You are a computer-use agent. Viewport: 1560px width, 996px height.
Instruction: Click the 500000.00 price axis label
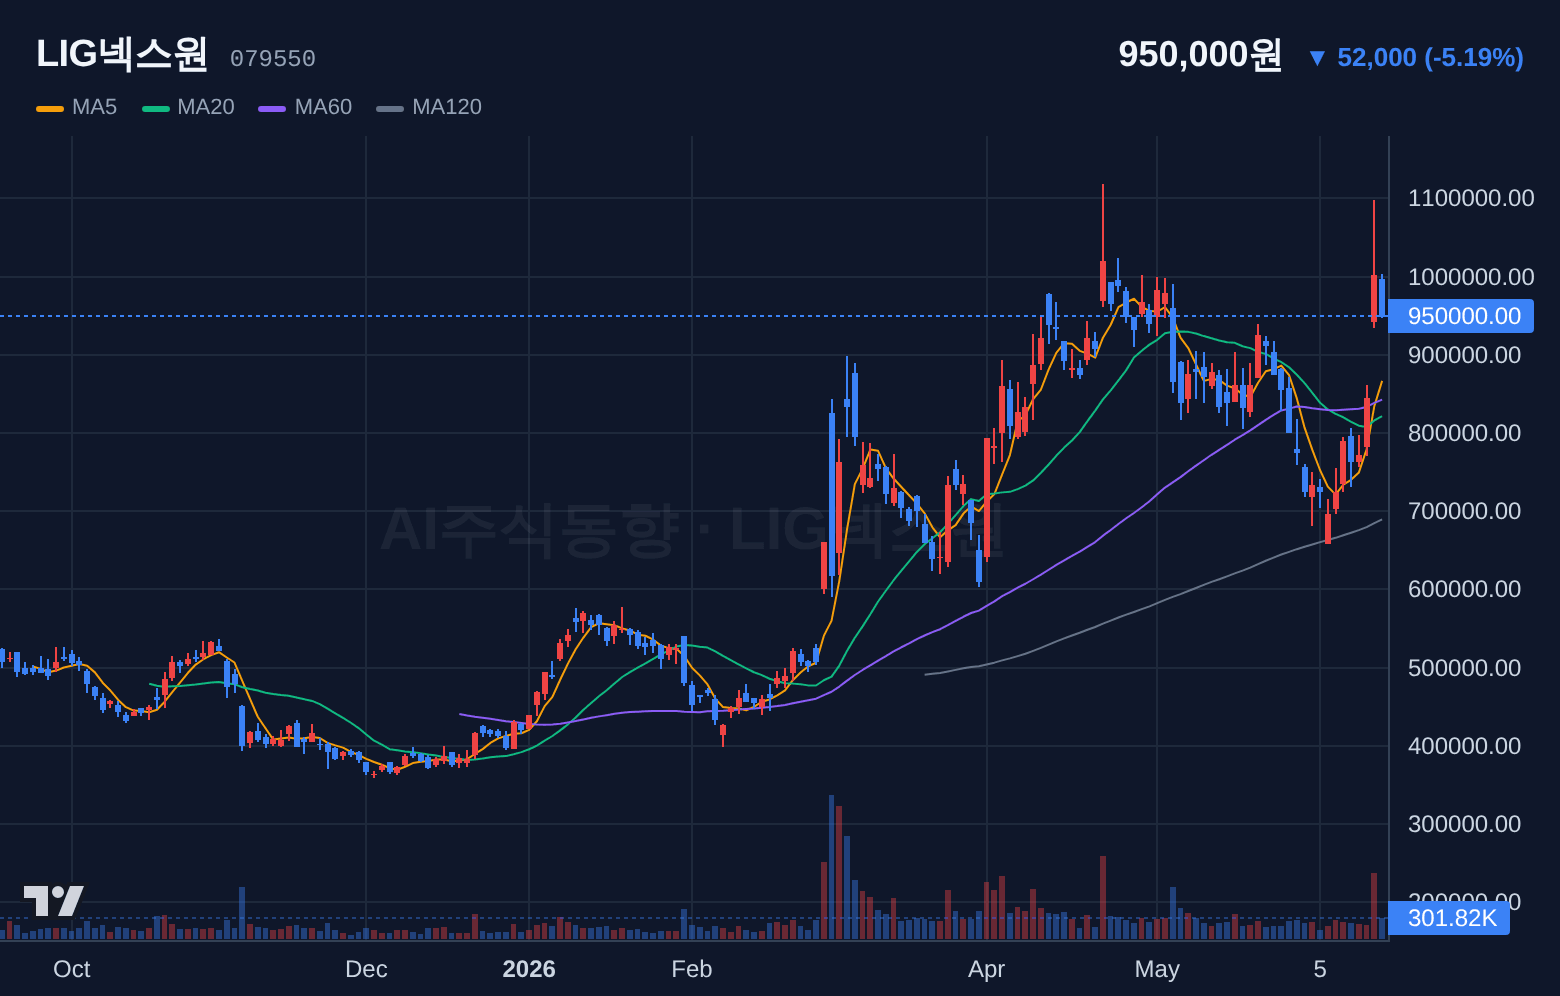click(1464, 668)
